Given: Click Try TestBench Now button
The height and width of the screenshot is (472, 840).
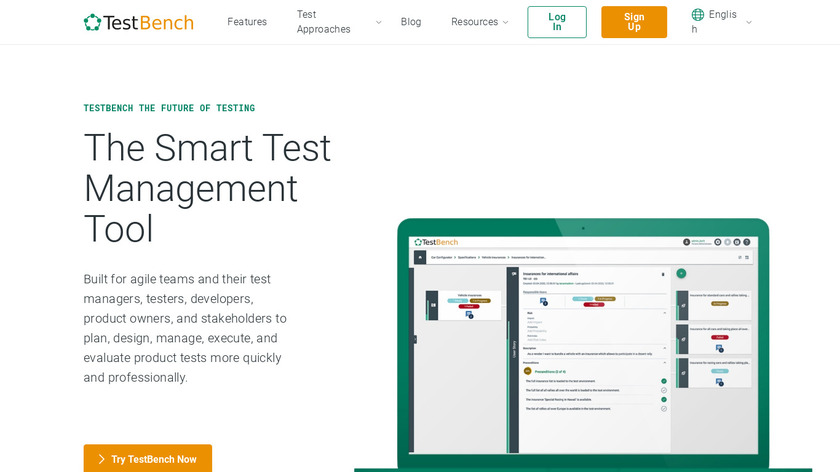Looking at the screenshot, I should pyautogui.click(x=148, y=459).
